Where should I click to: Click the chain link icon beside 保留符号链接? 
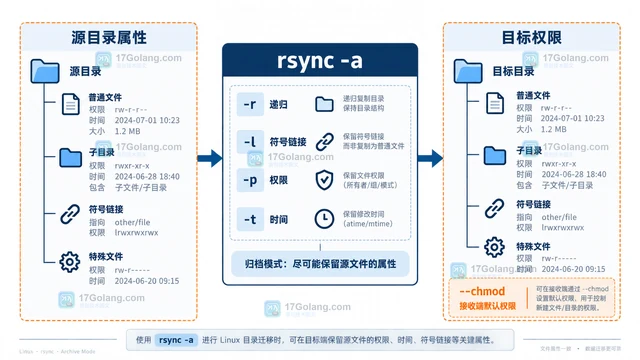pos(325,142)
